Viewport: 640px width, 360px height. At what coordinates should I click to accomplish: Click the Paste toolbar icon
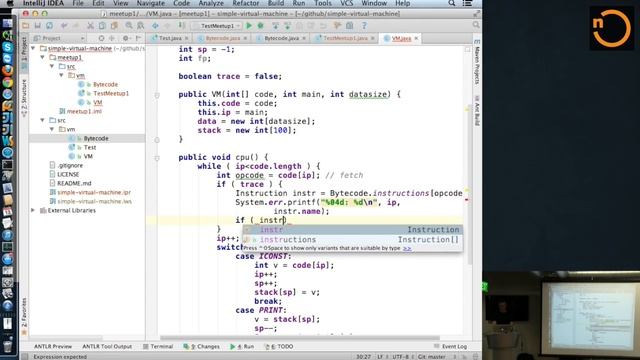point(114,26)
